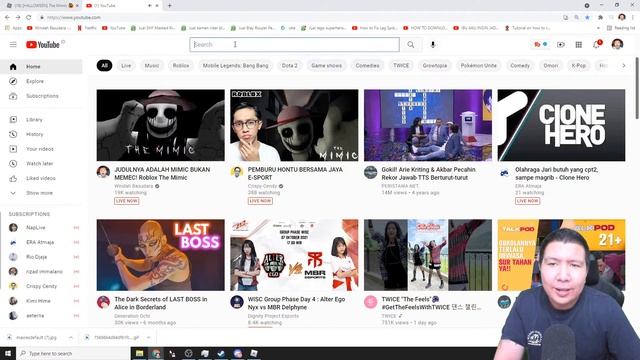Open 'Gokil! Arie Kriting & Akbar' video title
Image resolution: width=640 pixels, height=360 pixels.
point(429,173)
